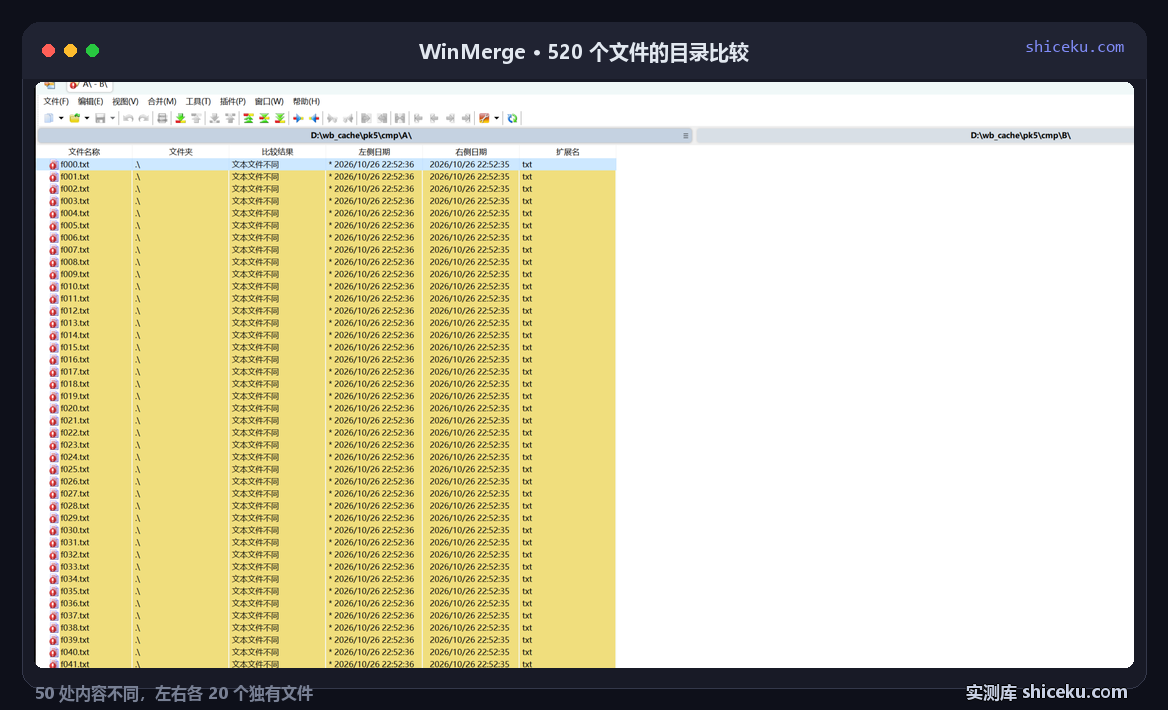
Task: Select the A\ - B\ document tab
Action: point(89,84)
